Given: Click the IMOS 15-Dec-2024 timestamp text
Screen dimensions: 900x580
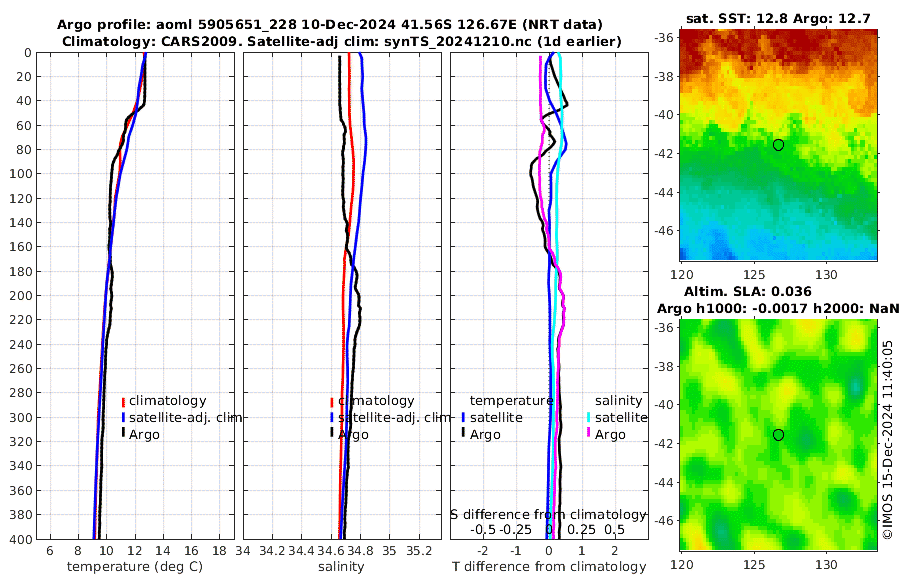Looking at the screenshot, I should [x=888, y=439].
